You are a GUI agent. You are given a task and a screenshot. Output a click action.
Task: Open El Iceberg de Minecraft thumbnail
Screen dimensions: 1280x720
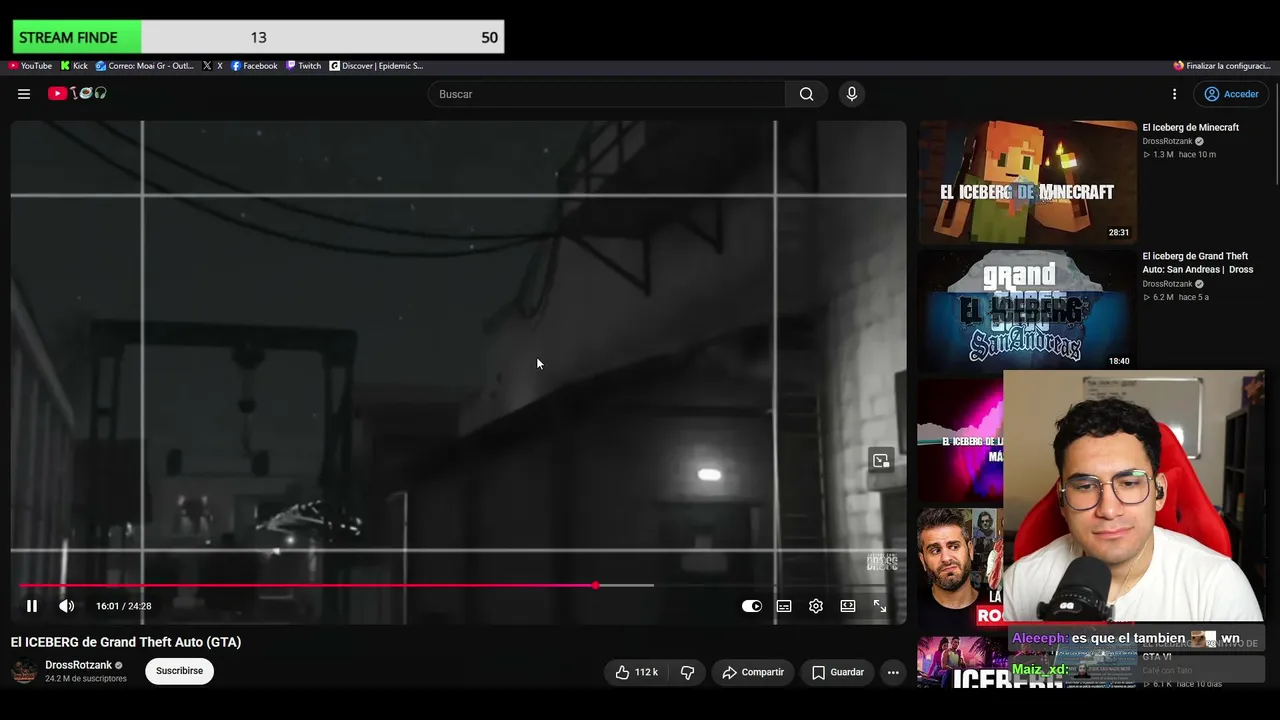[x=1027, y=182]
